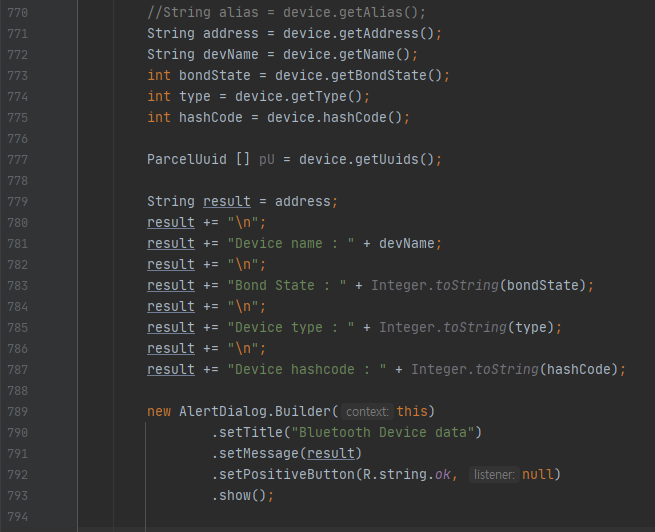The width and height of the screenshot is (655, 532).
Task: Click Integer.toString(hashCode) call
Action: click(515, 369)
